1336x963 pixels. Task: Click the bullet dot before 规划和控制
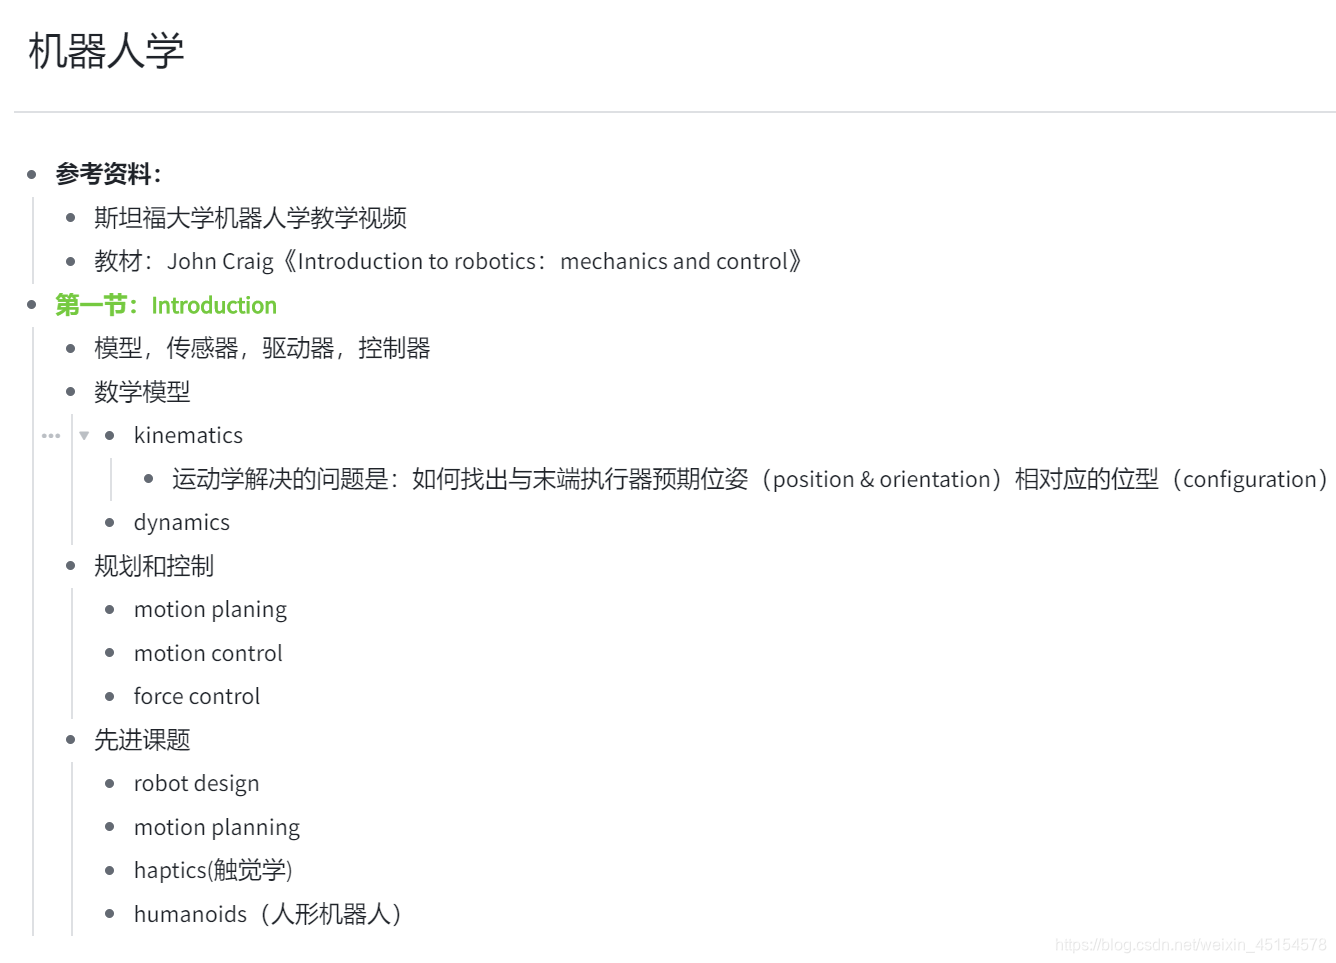(71, 565)
